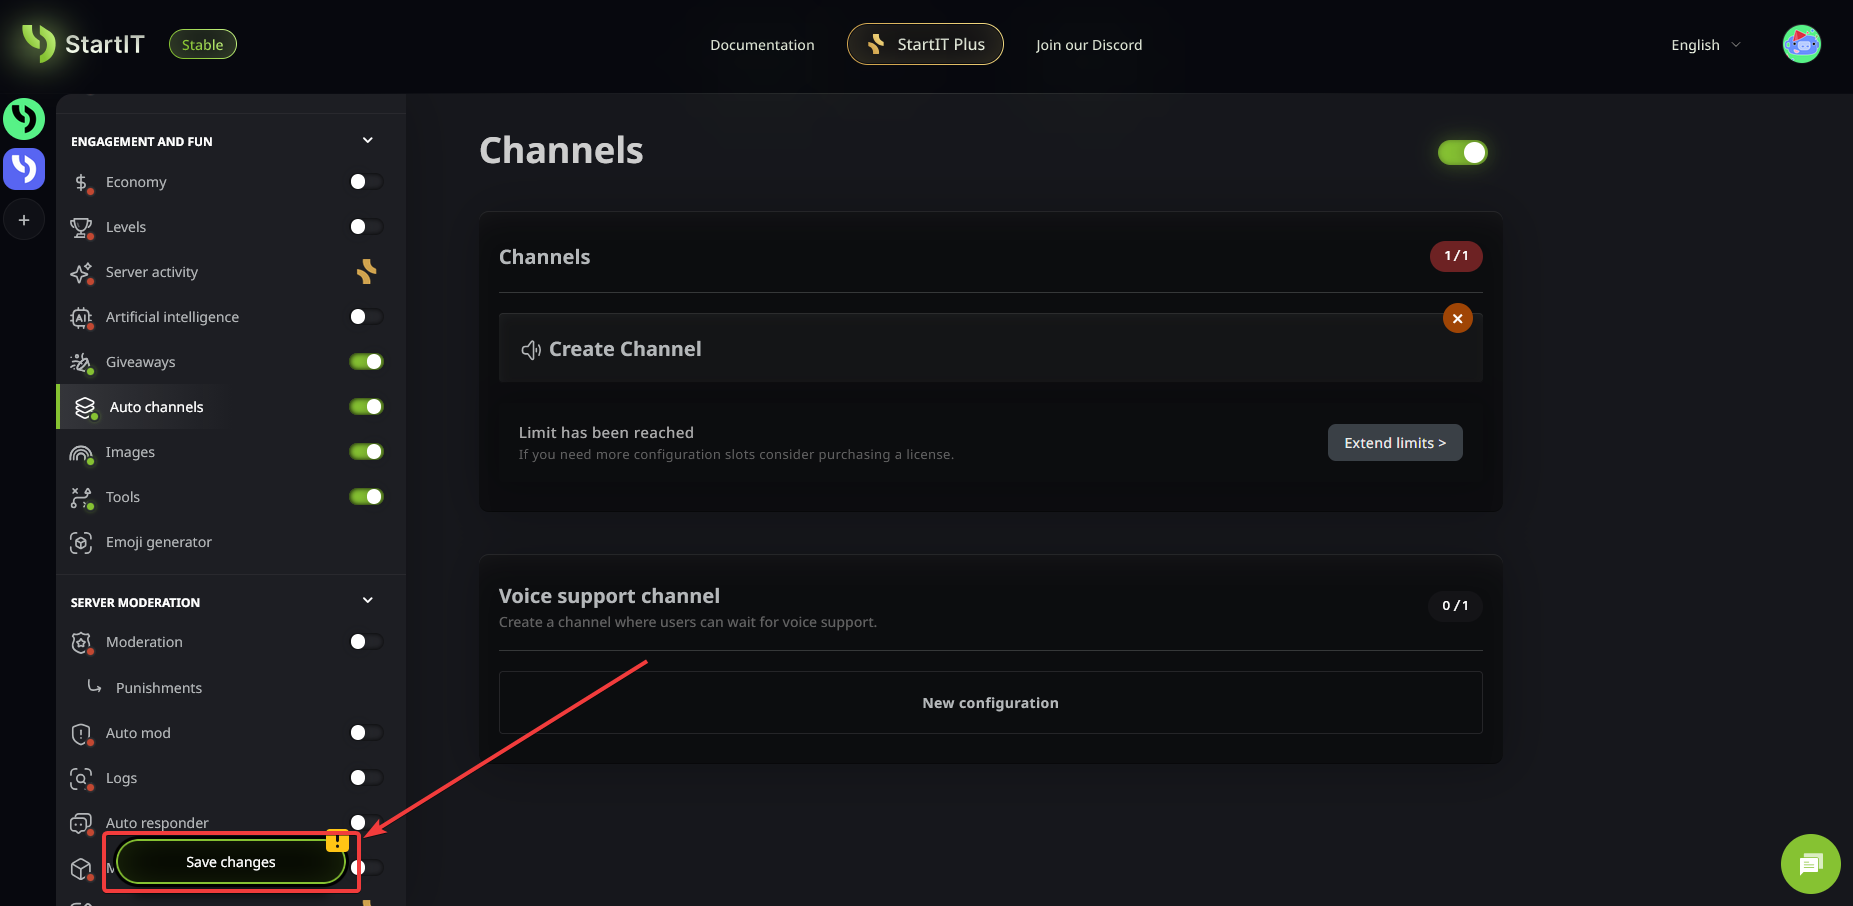Select Punishments in the sidebar

pyautogui.click(x=158, y=688)
